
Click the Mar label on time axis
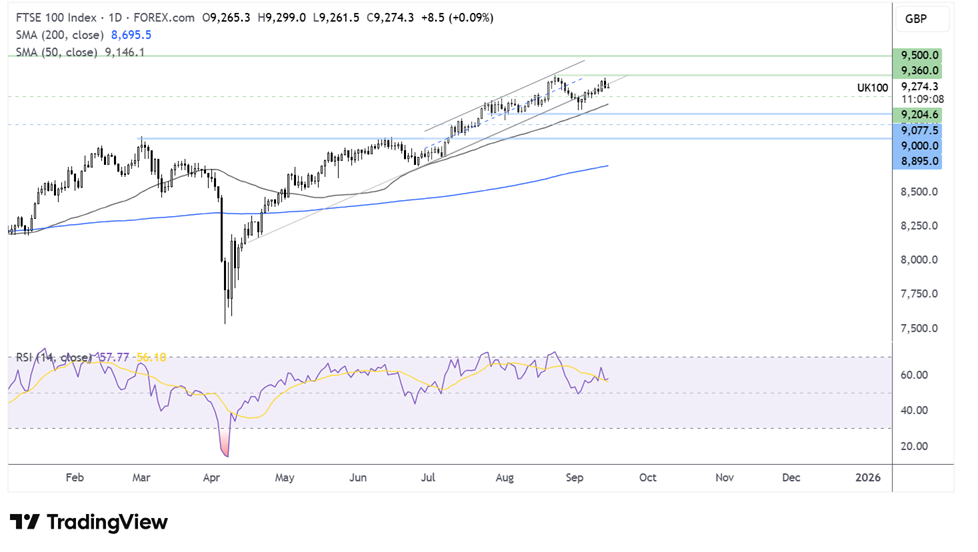[x=141, y=478]
